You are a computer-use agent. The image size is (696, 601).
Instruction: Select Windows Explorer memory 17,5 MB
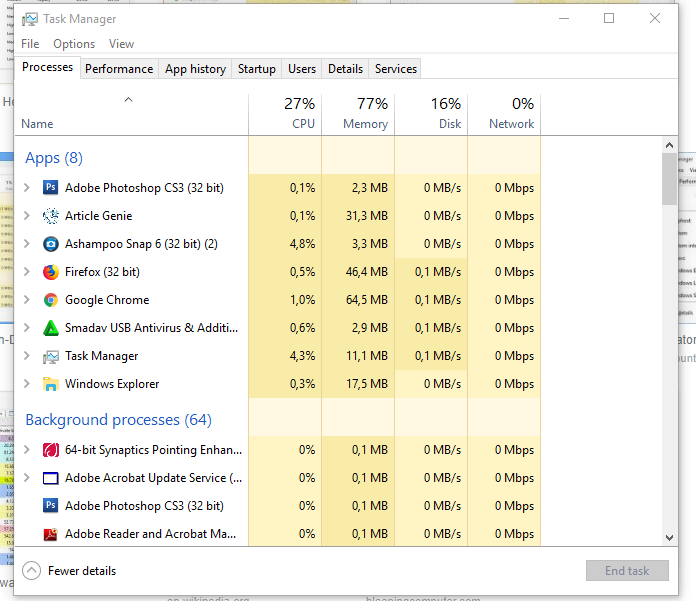(367, 384)
